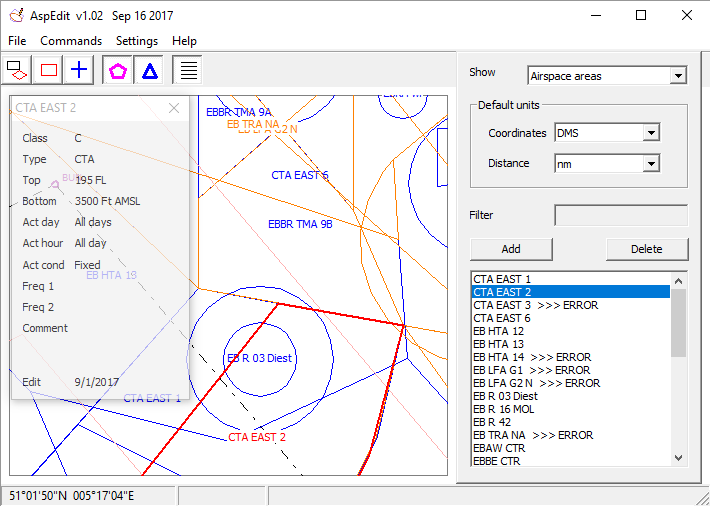Image resolution: width=710 pixels, height=506 pixels.
Task: Click the EBBR TMA 9B map label
Action: coord(300,224)
